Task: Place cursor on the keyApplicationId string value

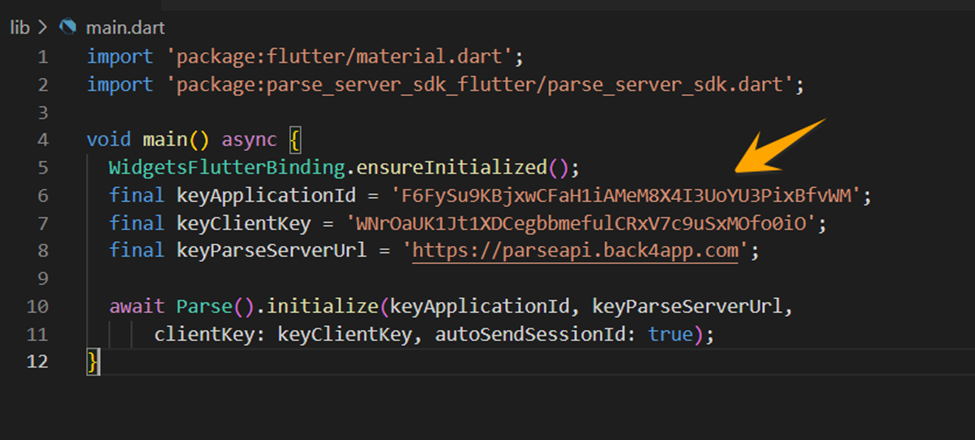Action: tap(627, 196)
